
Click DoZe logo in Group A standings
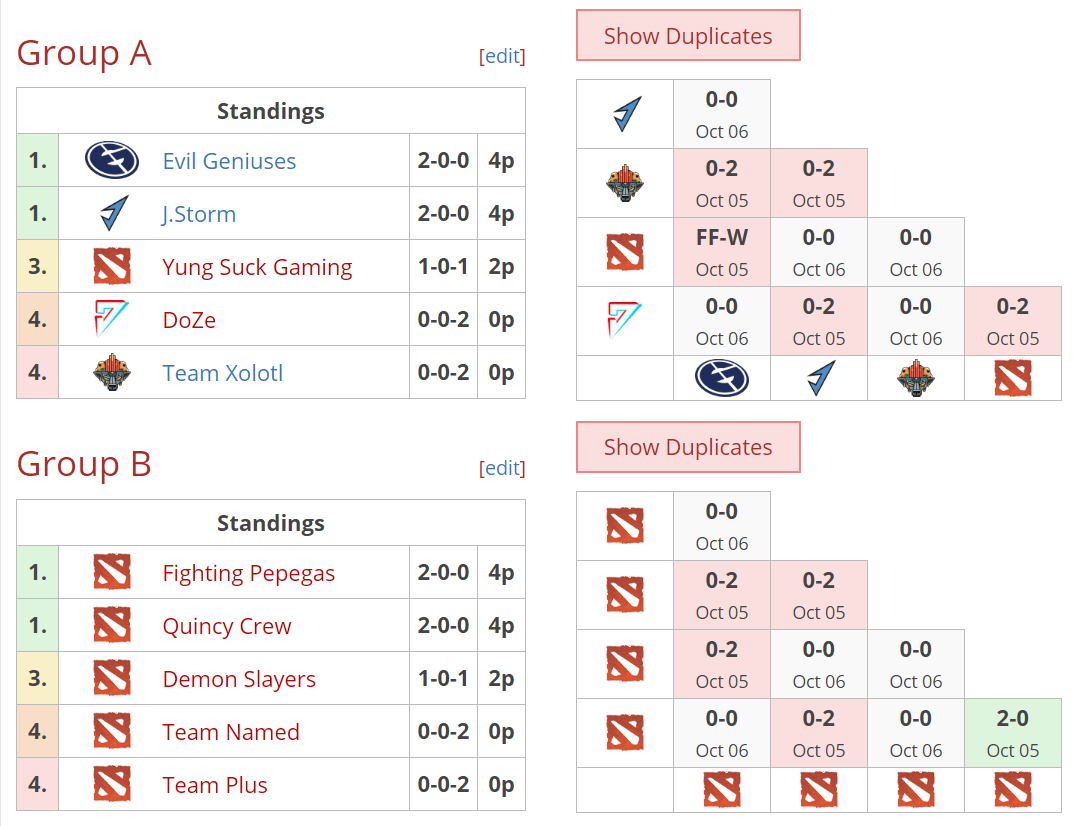point(111,318)
